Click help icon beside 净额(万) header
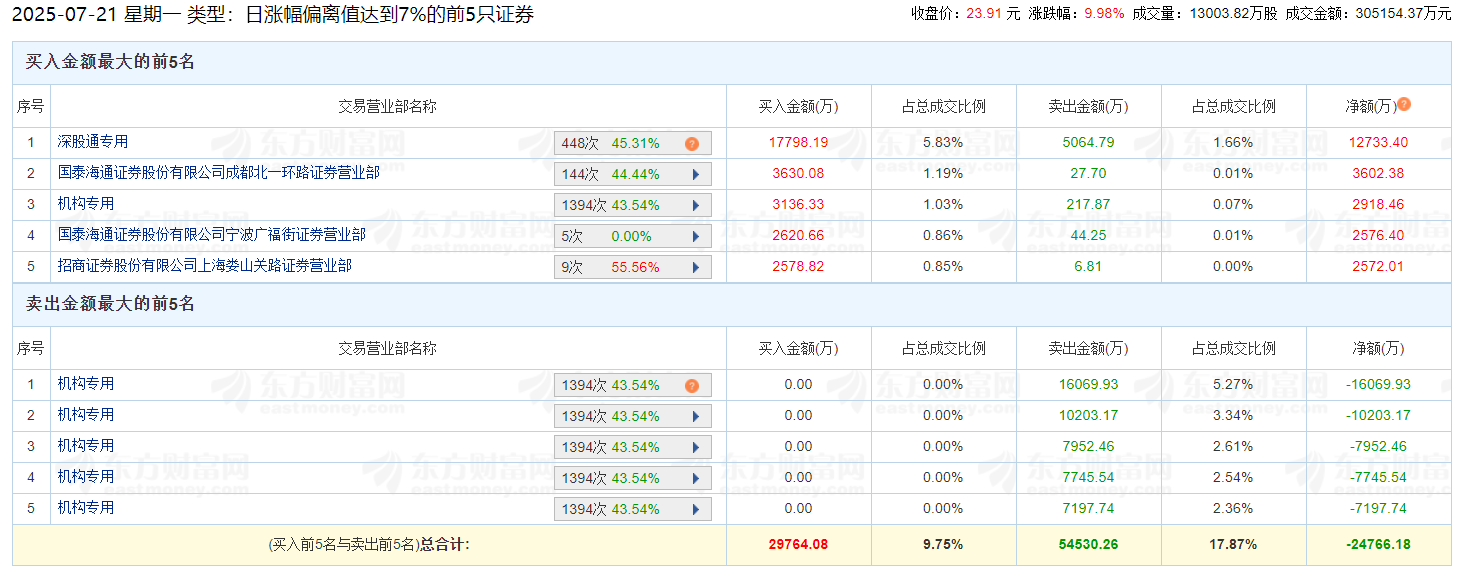The image size is (1462, 572). [x=1404, y=104]
